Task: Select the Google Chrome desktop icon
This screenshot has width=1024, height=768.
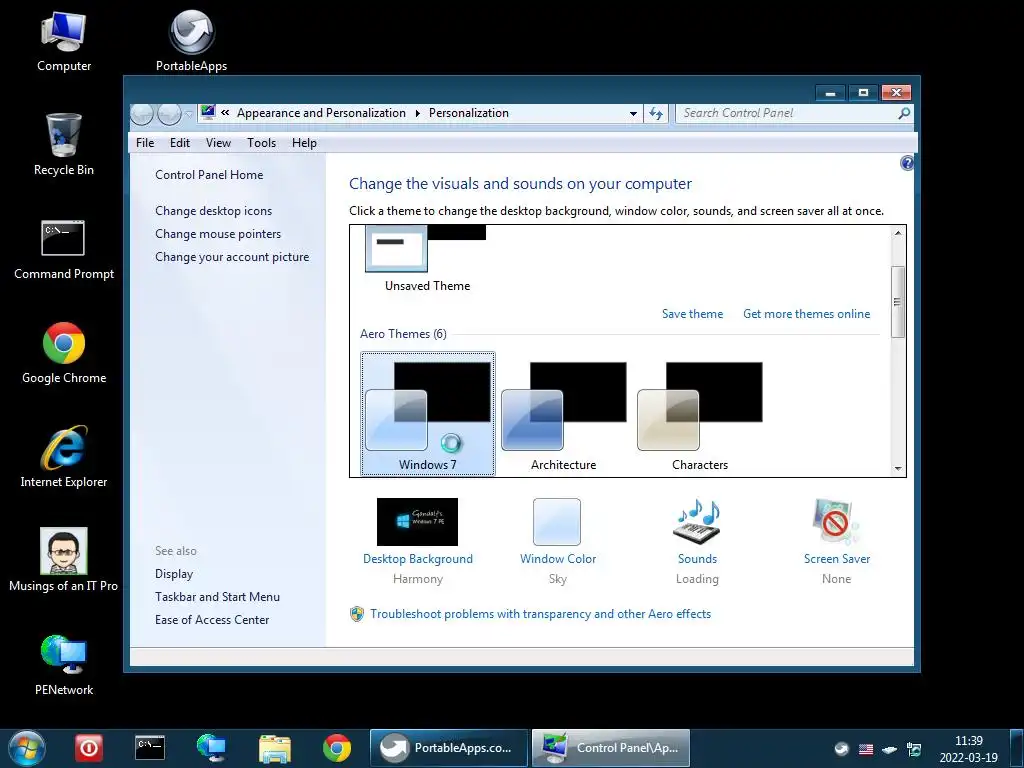Action: (x=63, y=353)
